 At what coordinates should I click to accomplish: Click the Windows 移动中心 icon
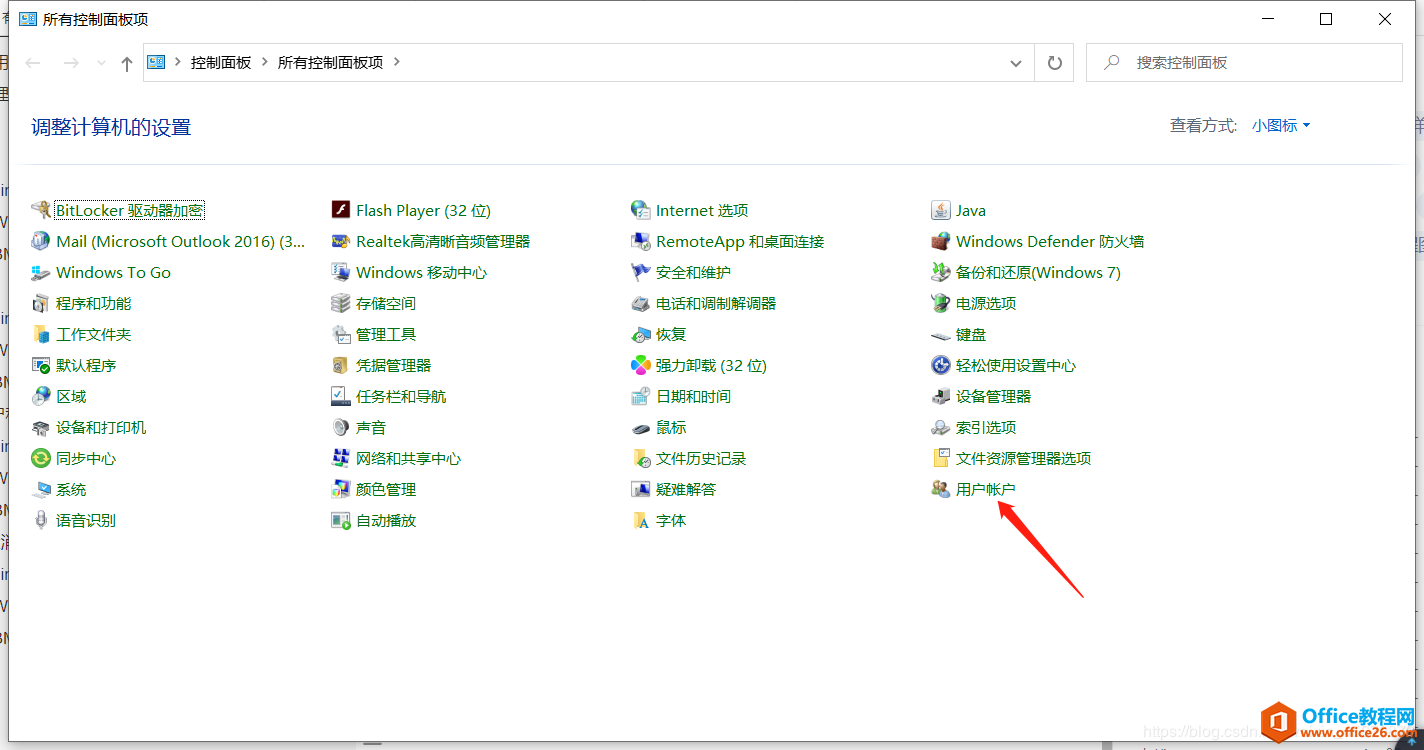(340, 272)
